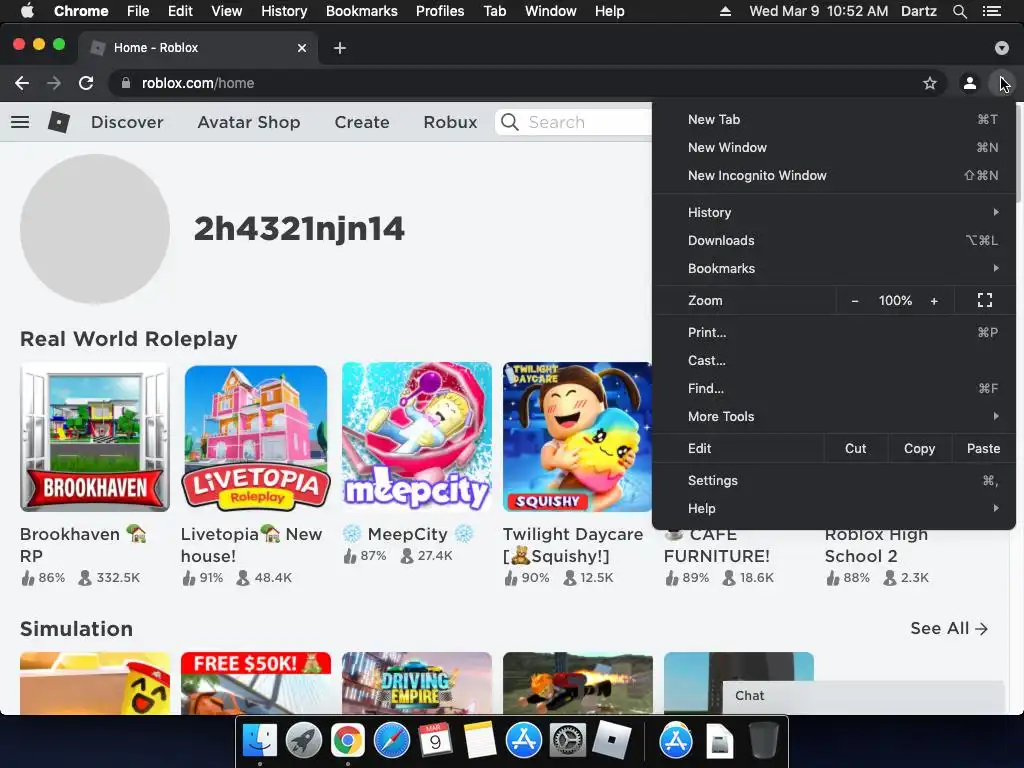
Task: Click the eject icon in menu bar
Action: [x=725, y=11]
